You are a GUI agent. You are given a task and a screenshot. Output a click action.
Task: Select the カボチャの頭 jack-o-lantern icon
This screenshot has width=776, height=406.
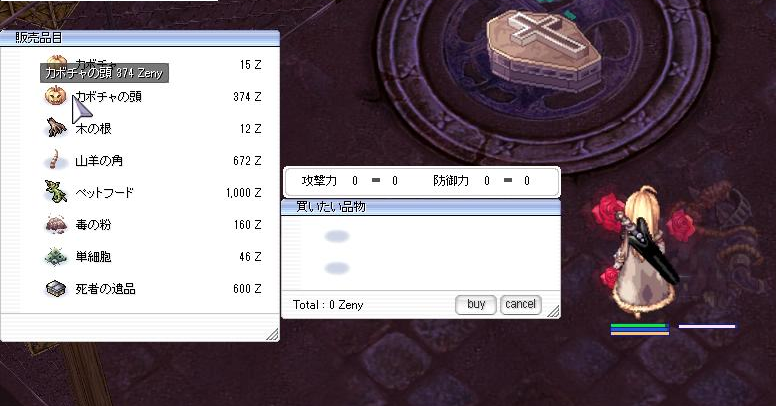[56, 97]
